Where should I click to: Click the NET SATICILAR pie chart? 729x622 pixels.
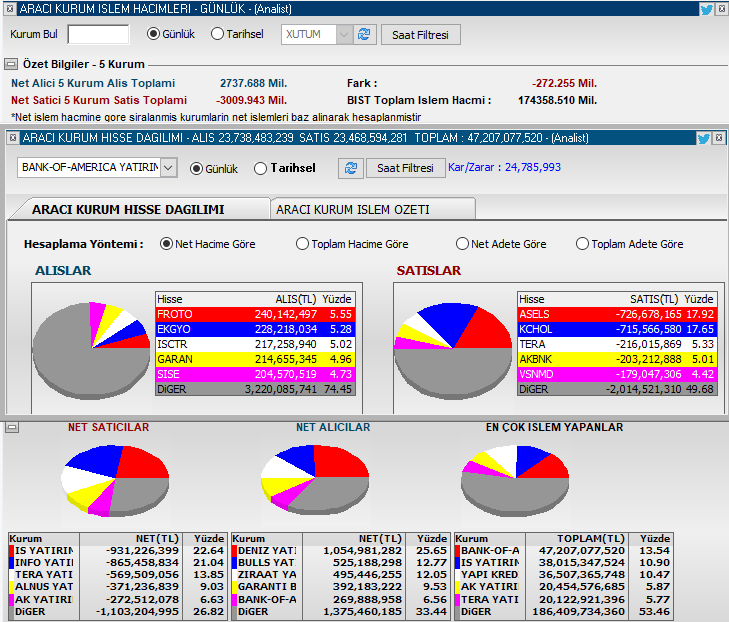[x=115, y=480]
